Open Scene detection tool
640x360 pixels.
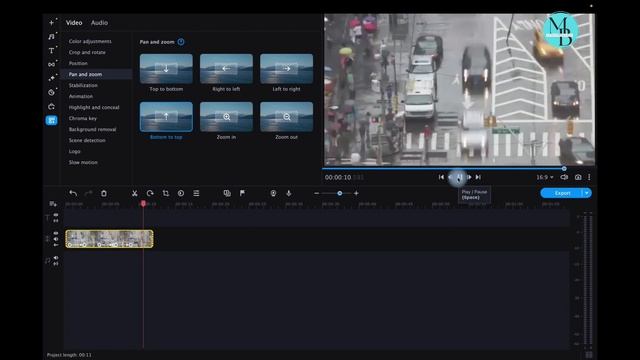[x=87, y=140]
